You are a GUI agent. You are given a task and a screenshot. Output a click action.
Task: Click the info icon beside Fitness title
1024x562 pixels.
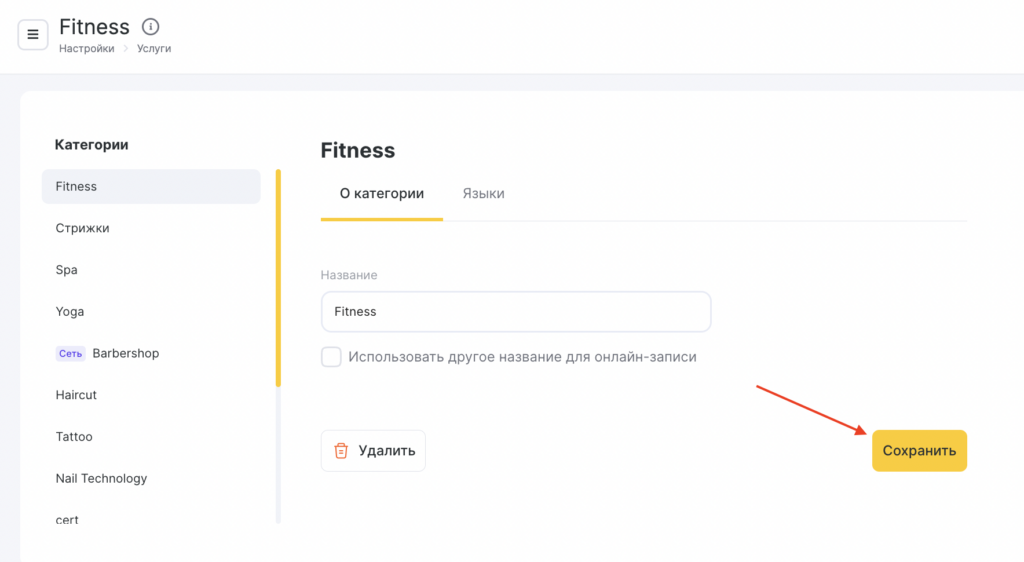[151, 27]
